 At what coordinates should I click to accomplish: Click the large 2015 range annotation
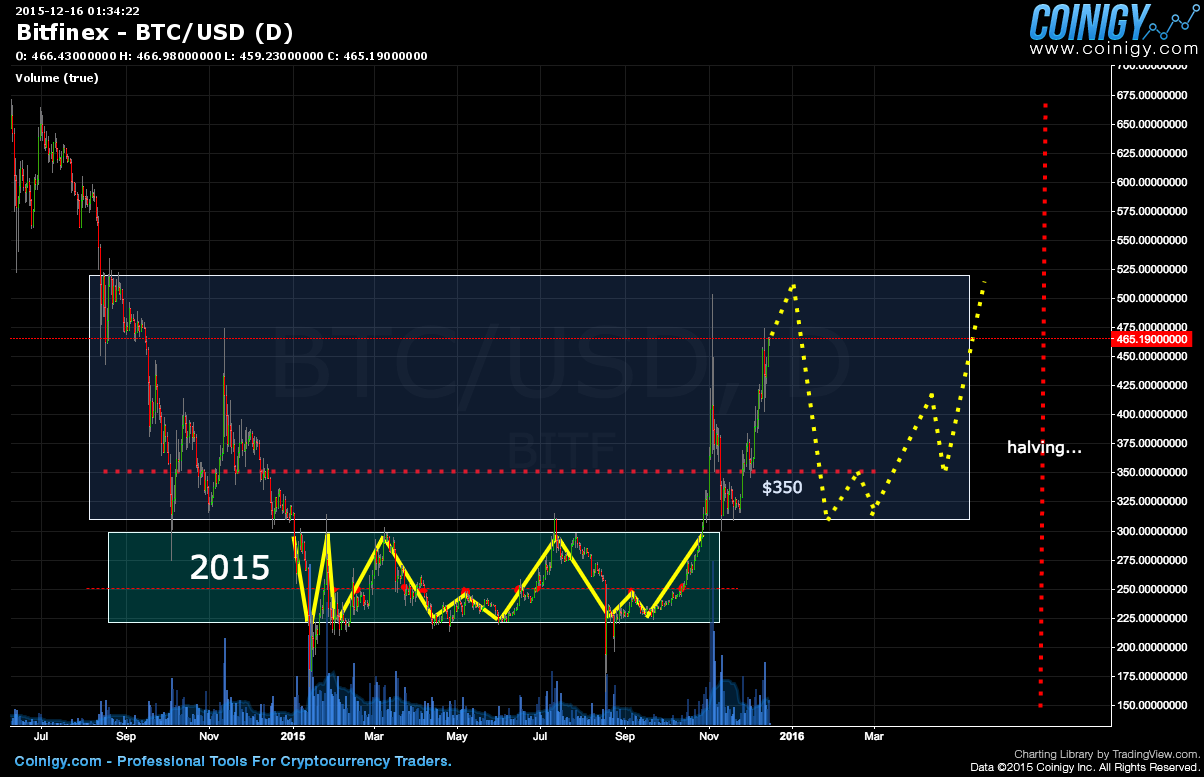[230, 568]
